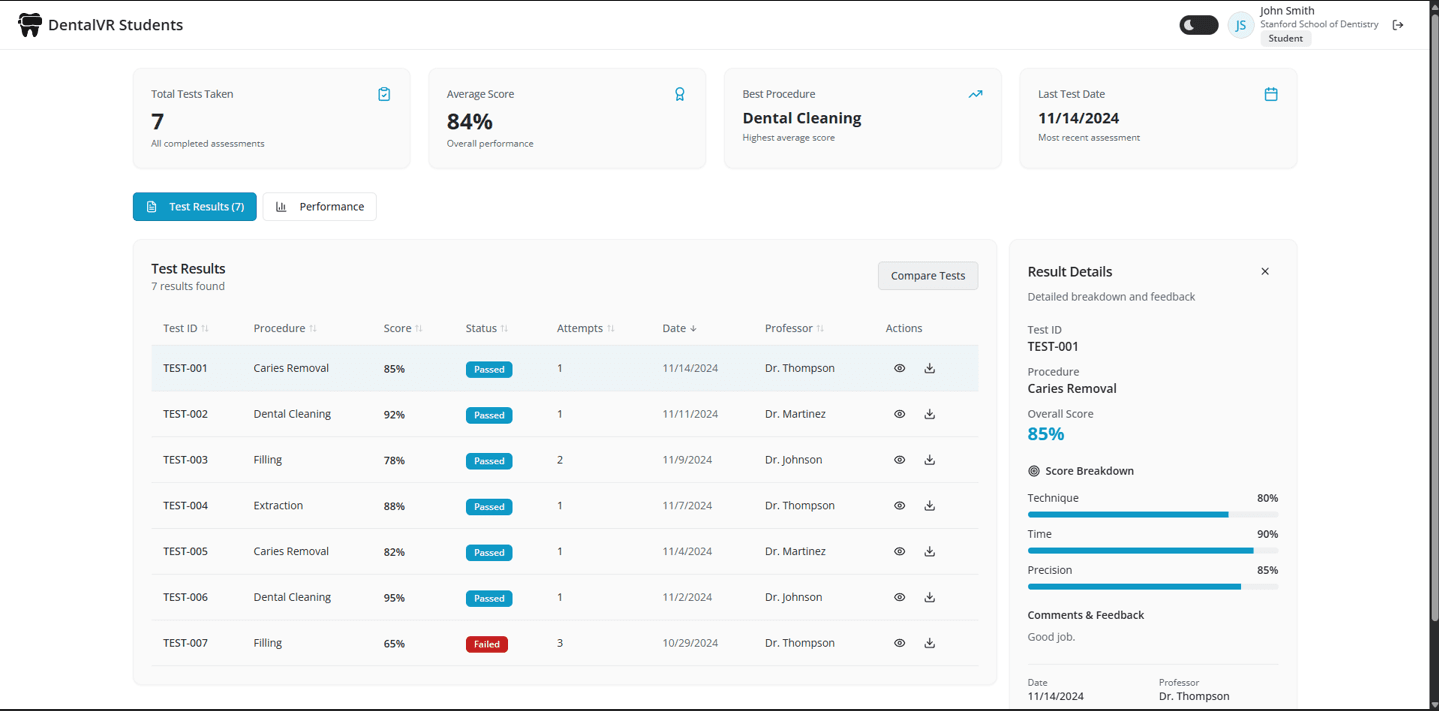The width and height of the screenshot is (1439, 711).
Task: Click the Passed badge on TEST-001
Action: (489, 369)
